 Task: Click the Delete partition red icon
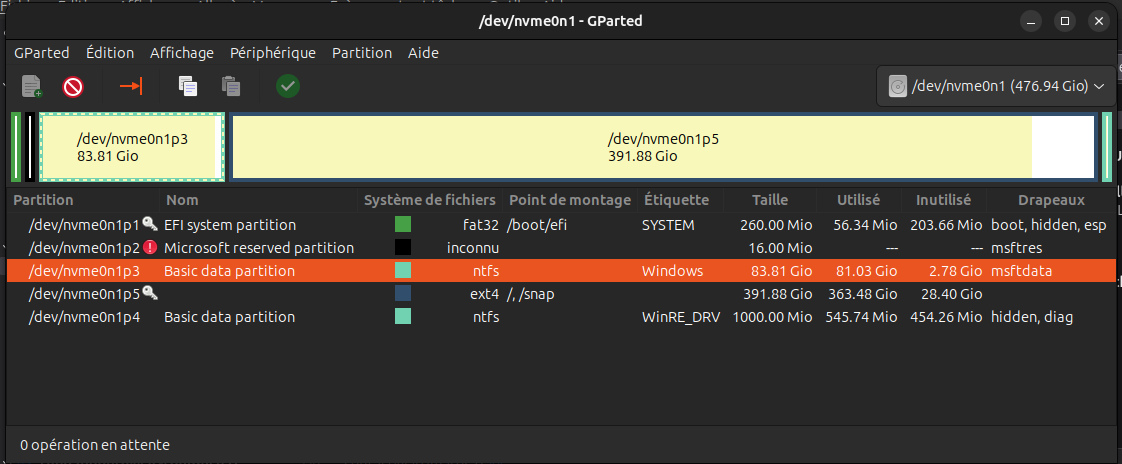[73, 87]
